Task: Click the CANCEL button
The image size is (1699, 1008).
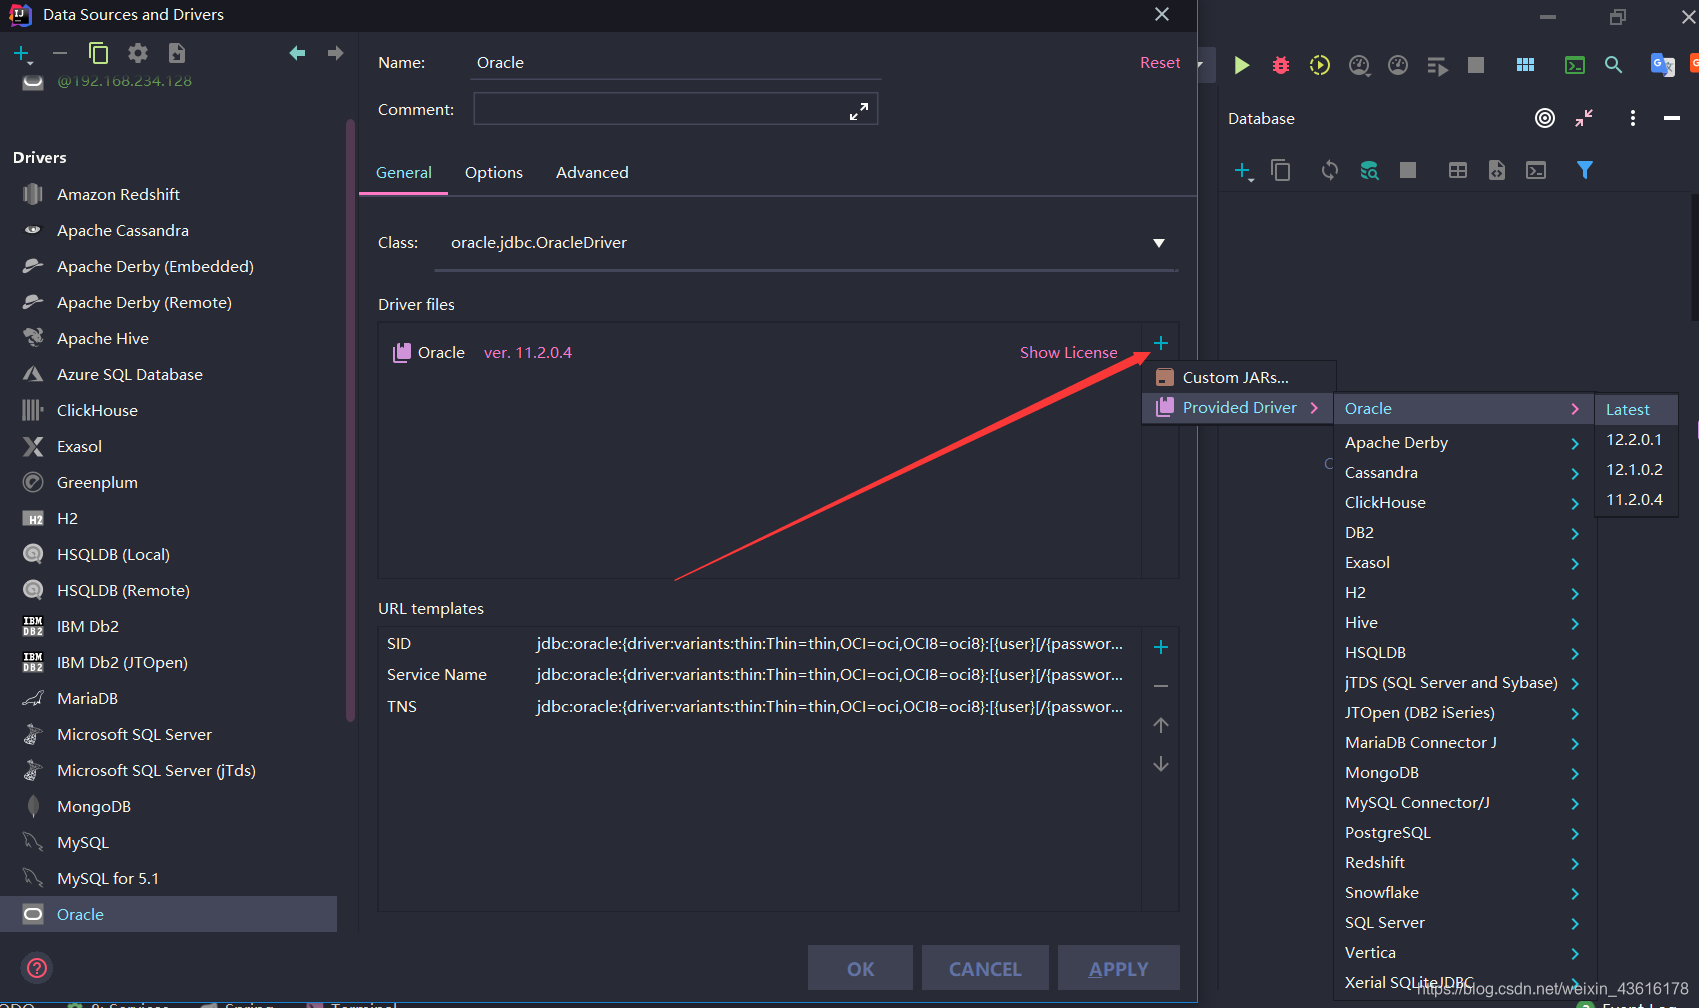Action: tap(985, 968)
